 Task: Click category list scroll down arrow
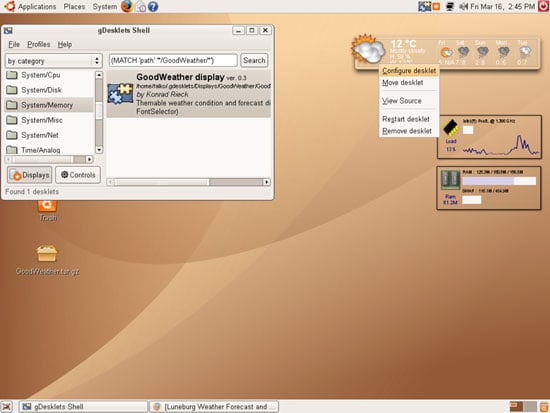(x=99, y=150)
